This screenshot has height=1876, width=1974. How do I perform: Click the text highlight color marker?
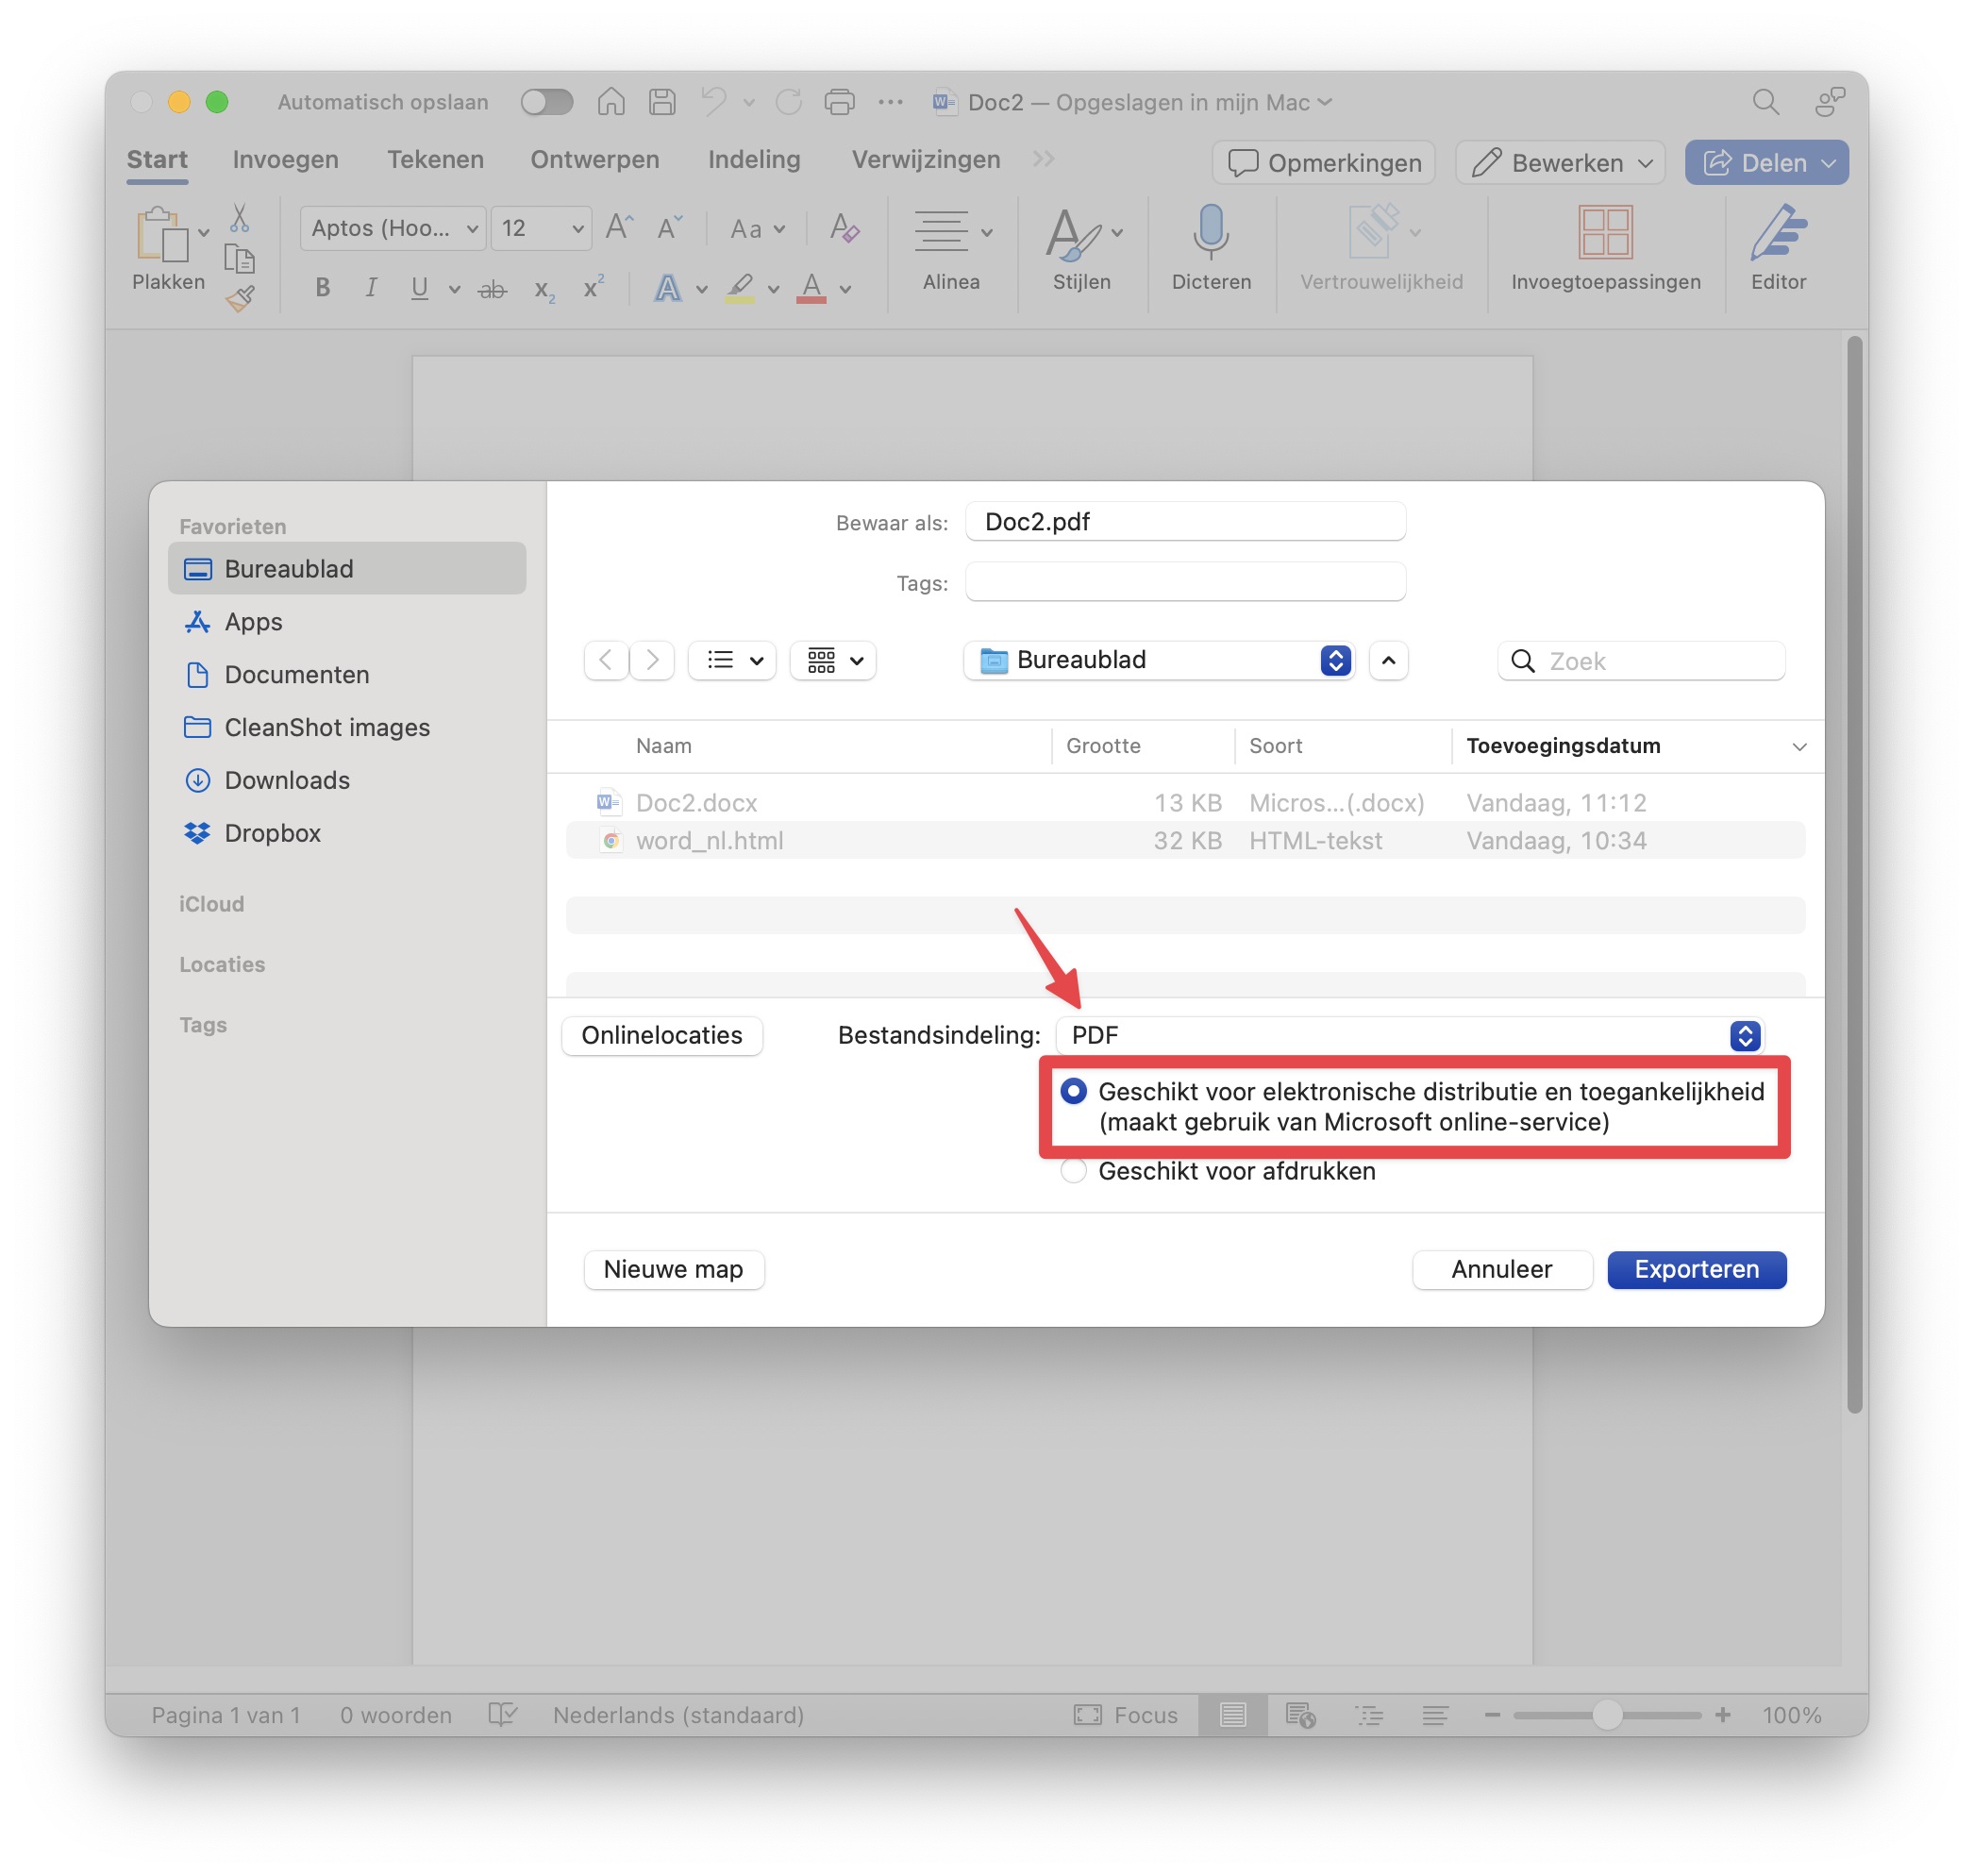coord(740,288)
